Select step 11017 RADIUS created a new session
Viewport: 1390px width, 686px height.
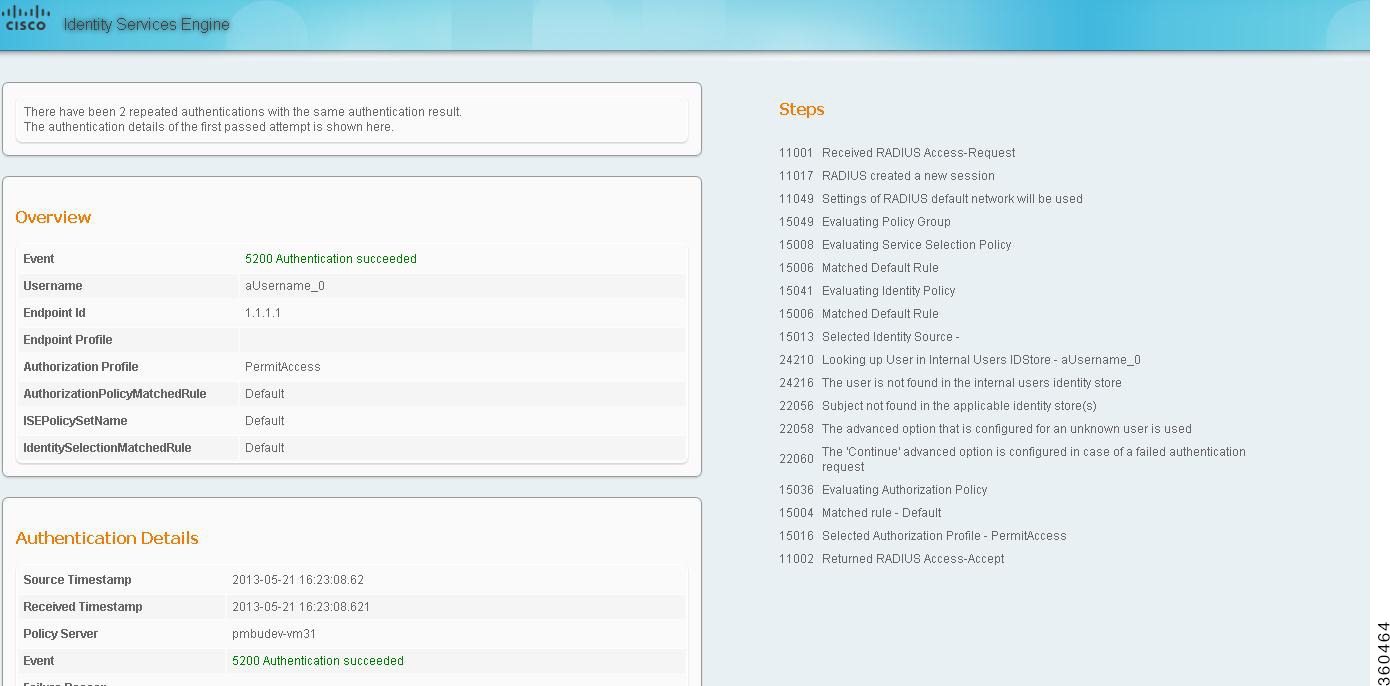point(887,176)
